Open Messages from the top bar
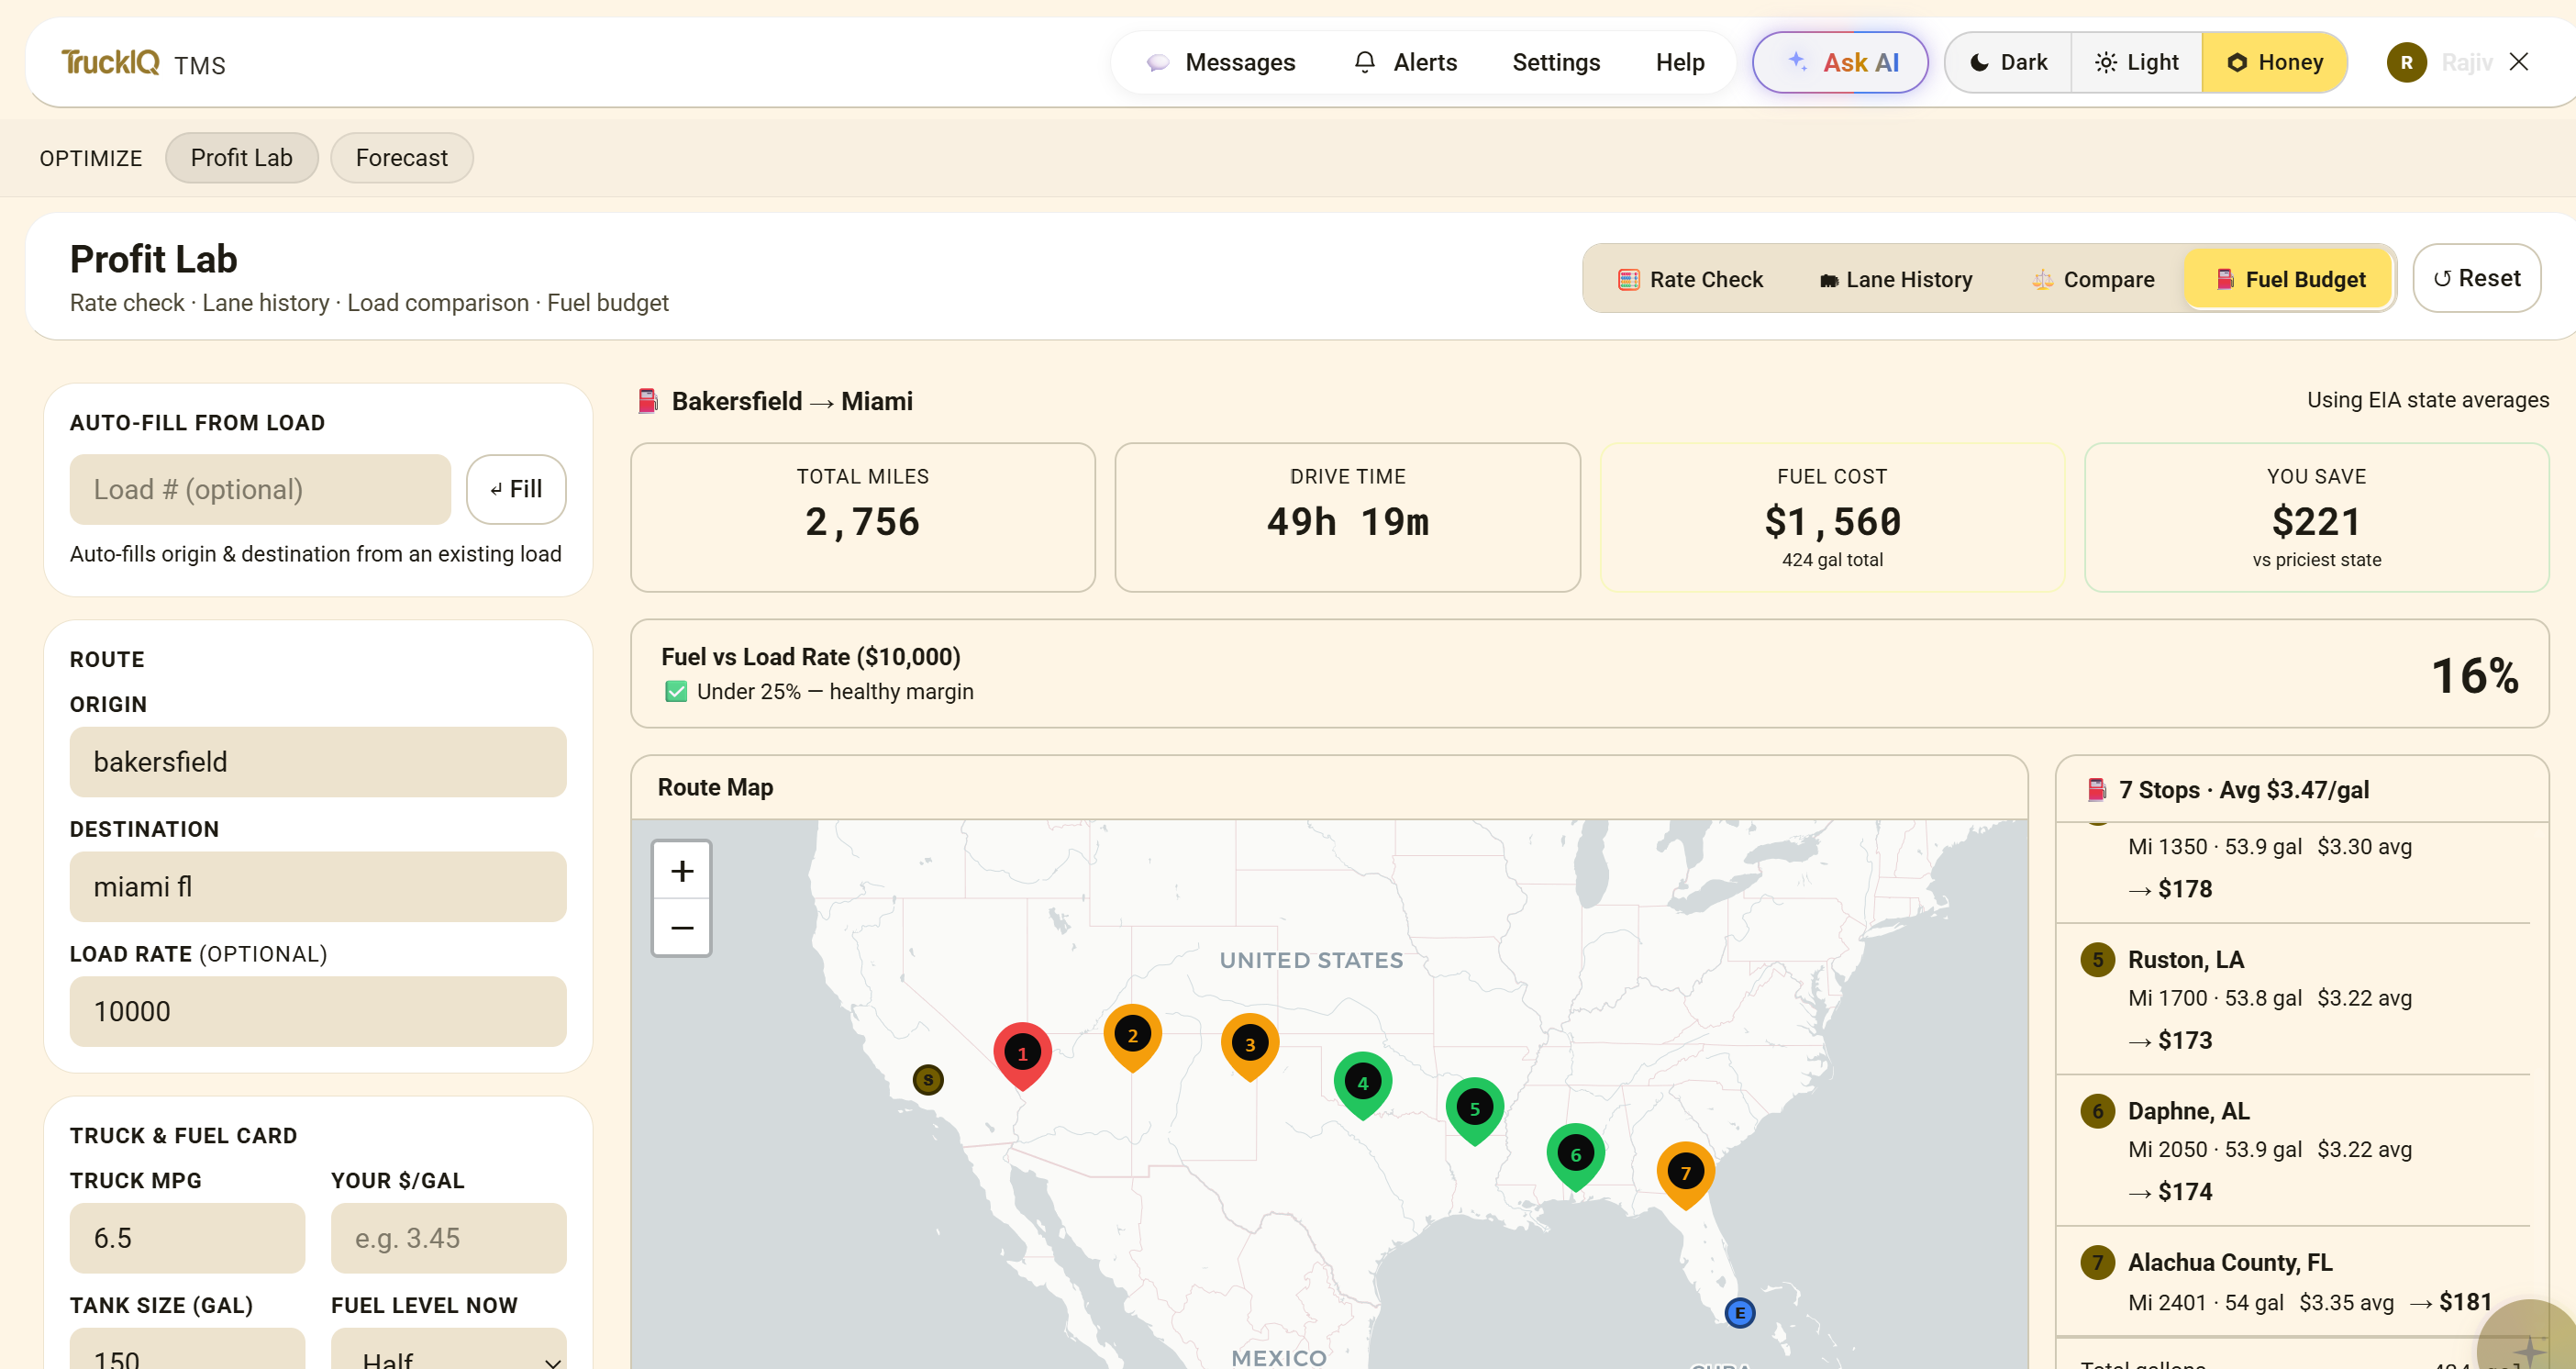The width and height of the screenshot is (2576, 1369). point(1221,62)
